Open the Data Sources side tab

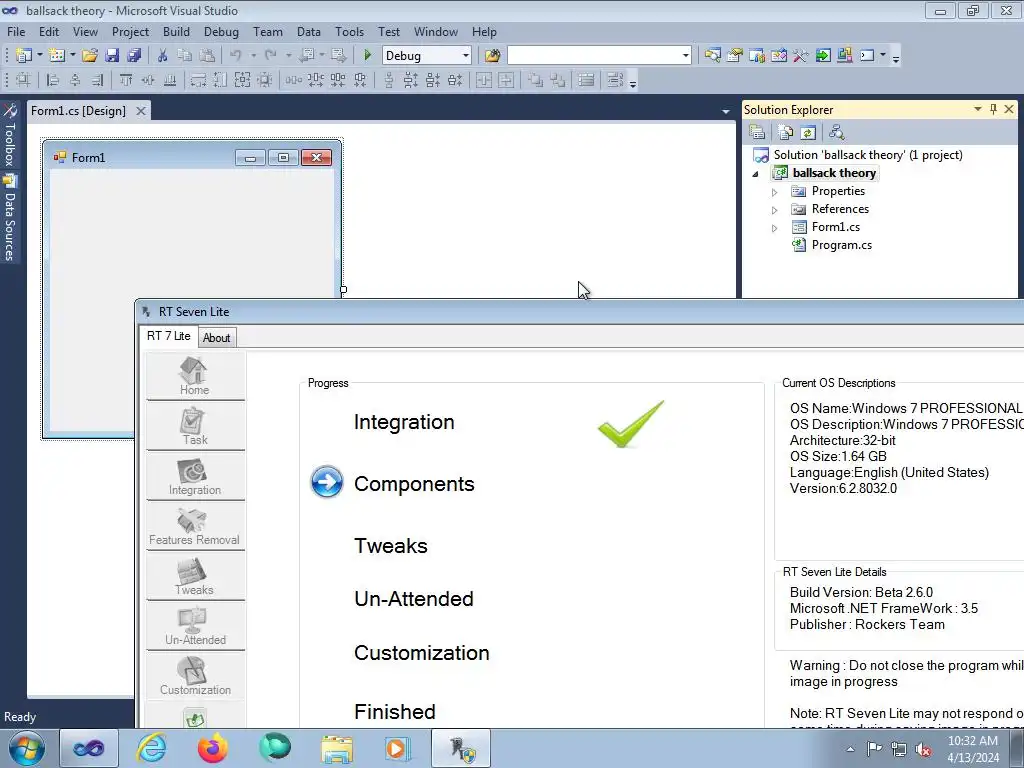coord(9,219)
